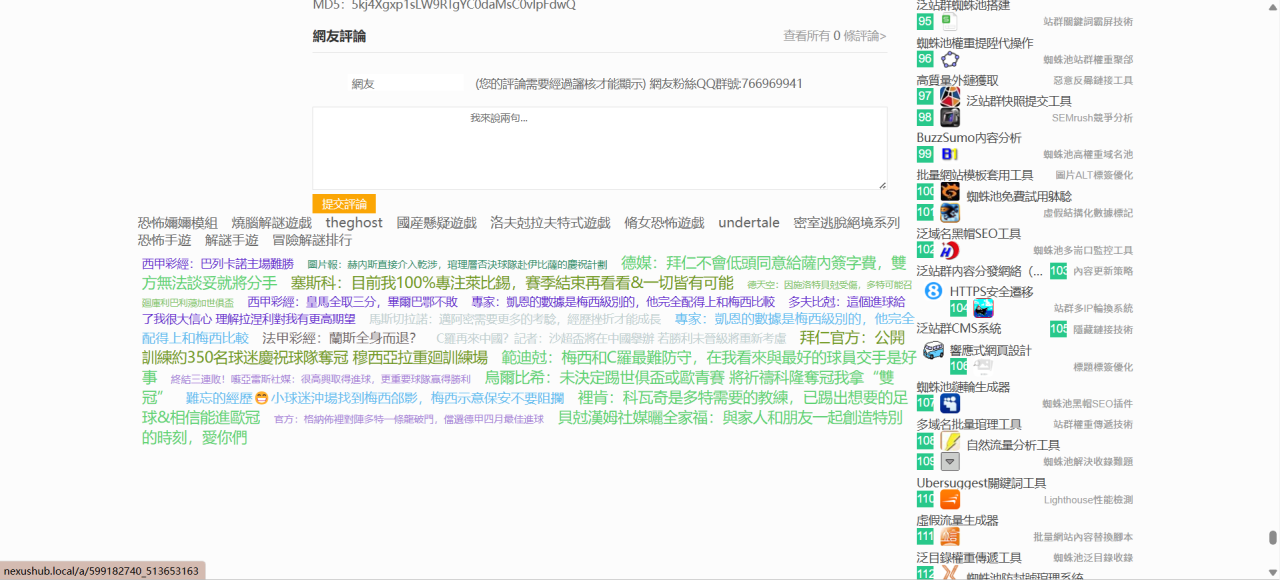Screen dimensions: 1280x580
Task: Click the vertical page scrollbar thumb
Action: 1272,537
